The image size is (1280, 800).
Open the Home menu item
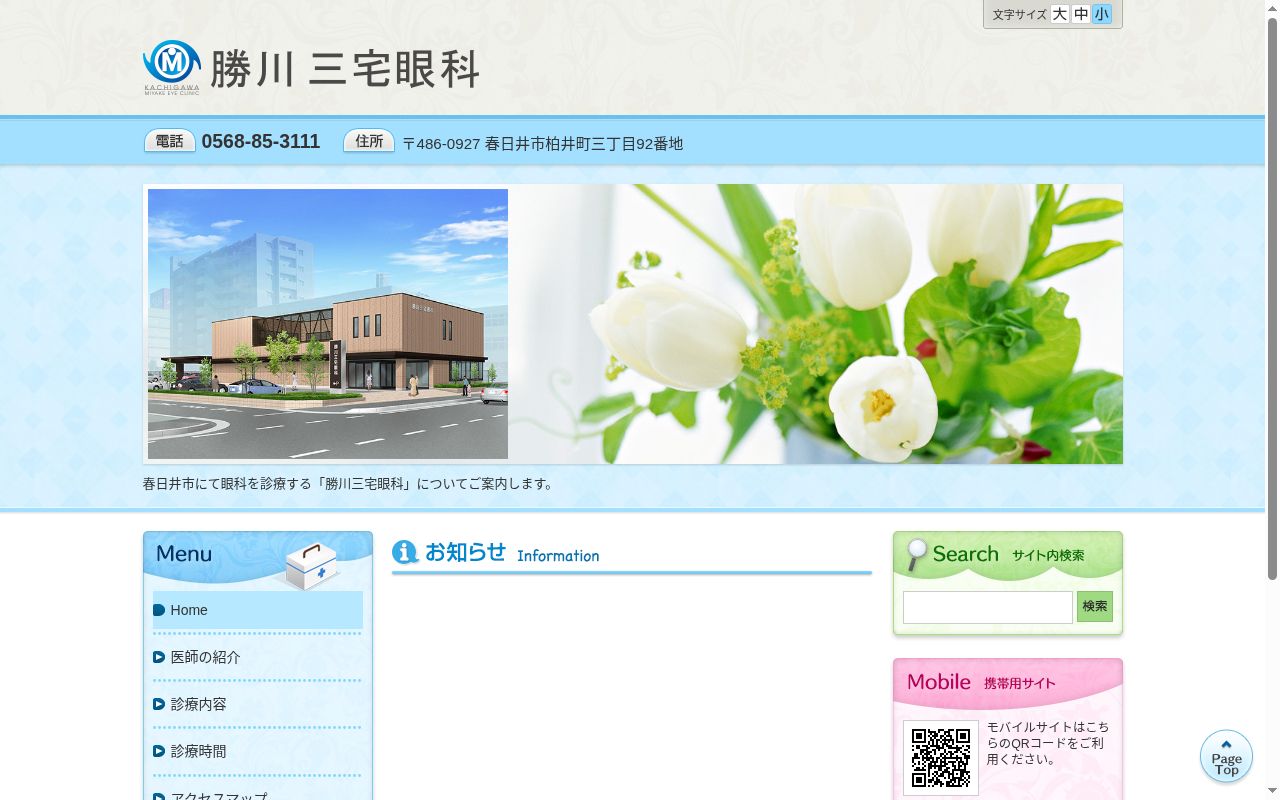pos(258,610)
